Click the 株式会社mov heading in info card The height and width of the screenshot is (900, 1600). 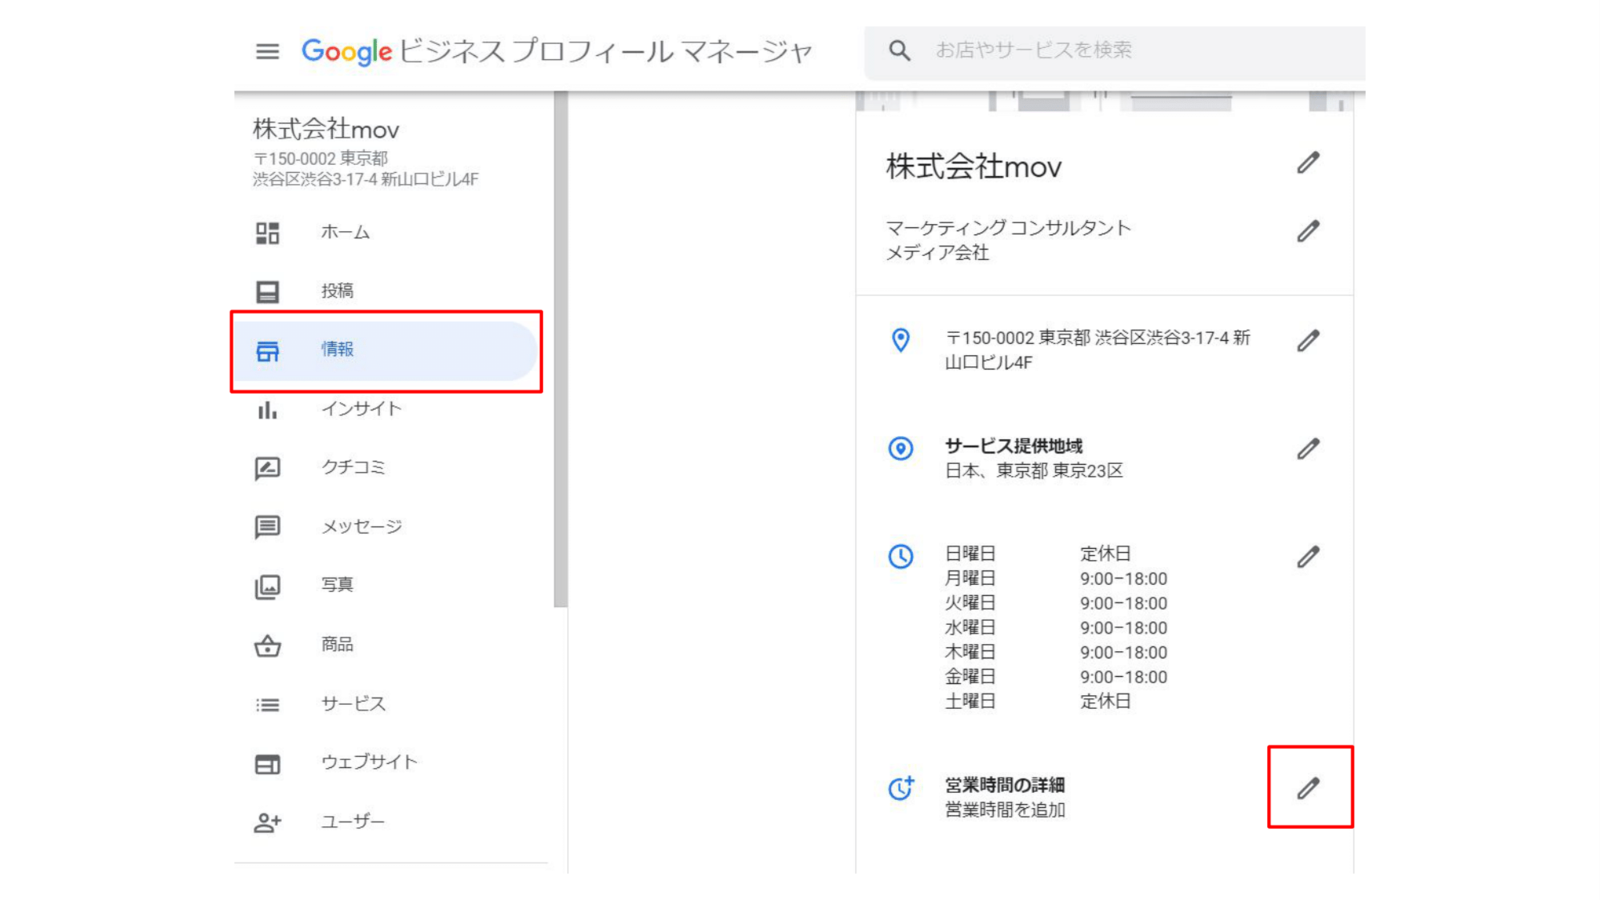coord(974,166)
